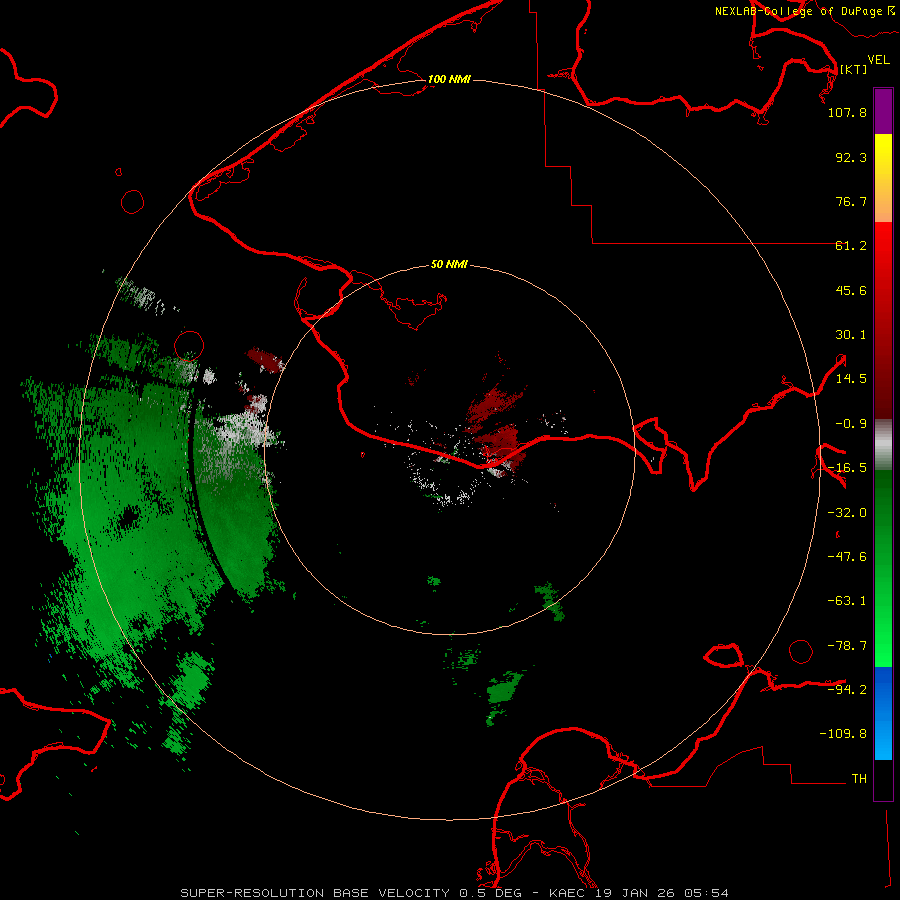This screenshot has height=900, width=900.
Task: Click the VEL label above the color scale
Action: click(x=878, y=60)
